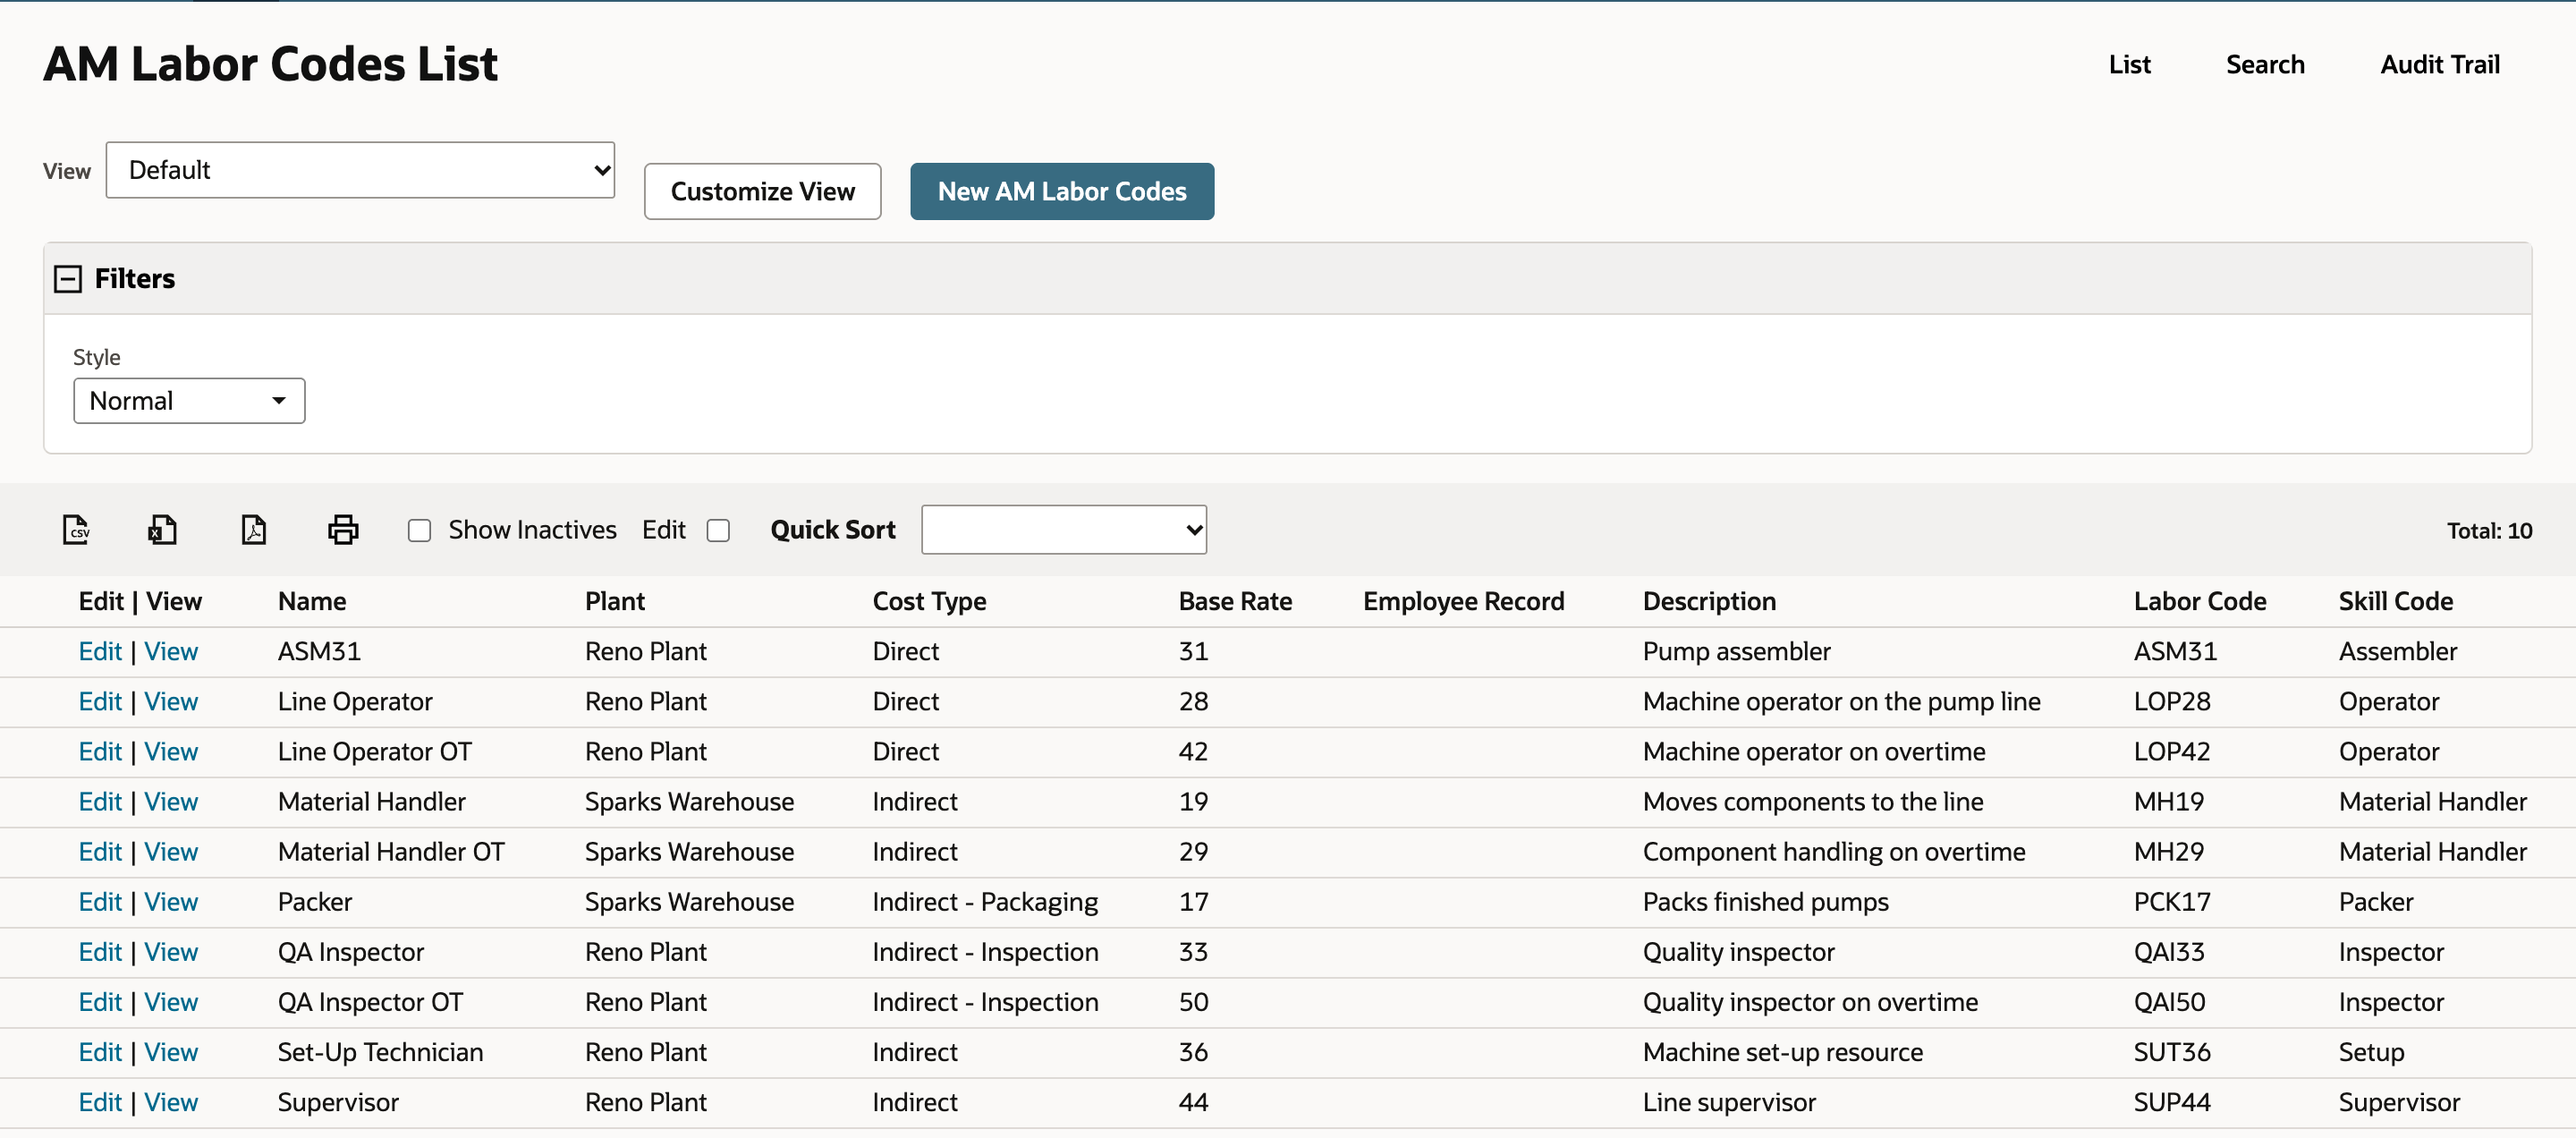2576x1138 pixels.
Task: View the QA Inspector OT record
Action: (x=171, y=1002)
